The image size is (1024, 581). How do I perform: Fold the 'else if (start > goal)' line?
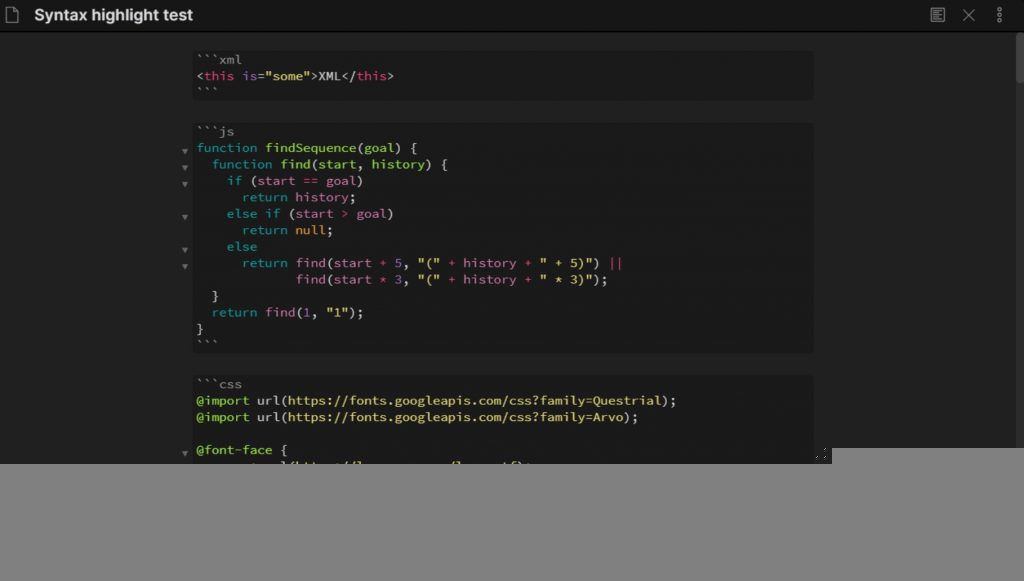click(x=185, y=217)
